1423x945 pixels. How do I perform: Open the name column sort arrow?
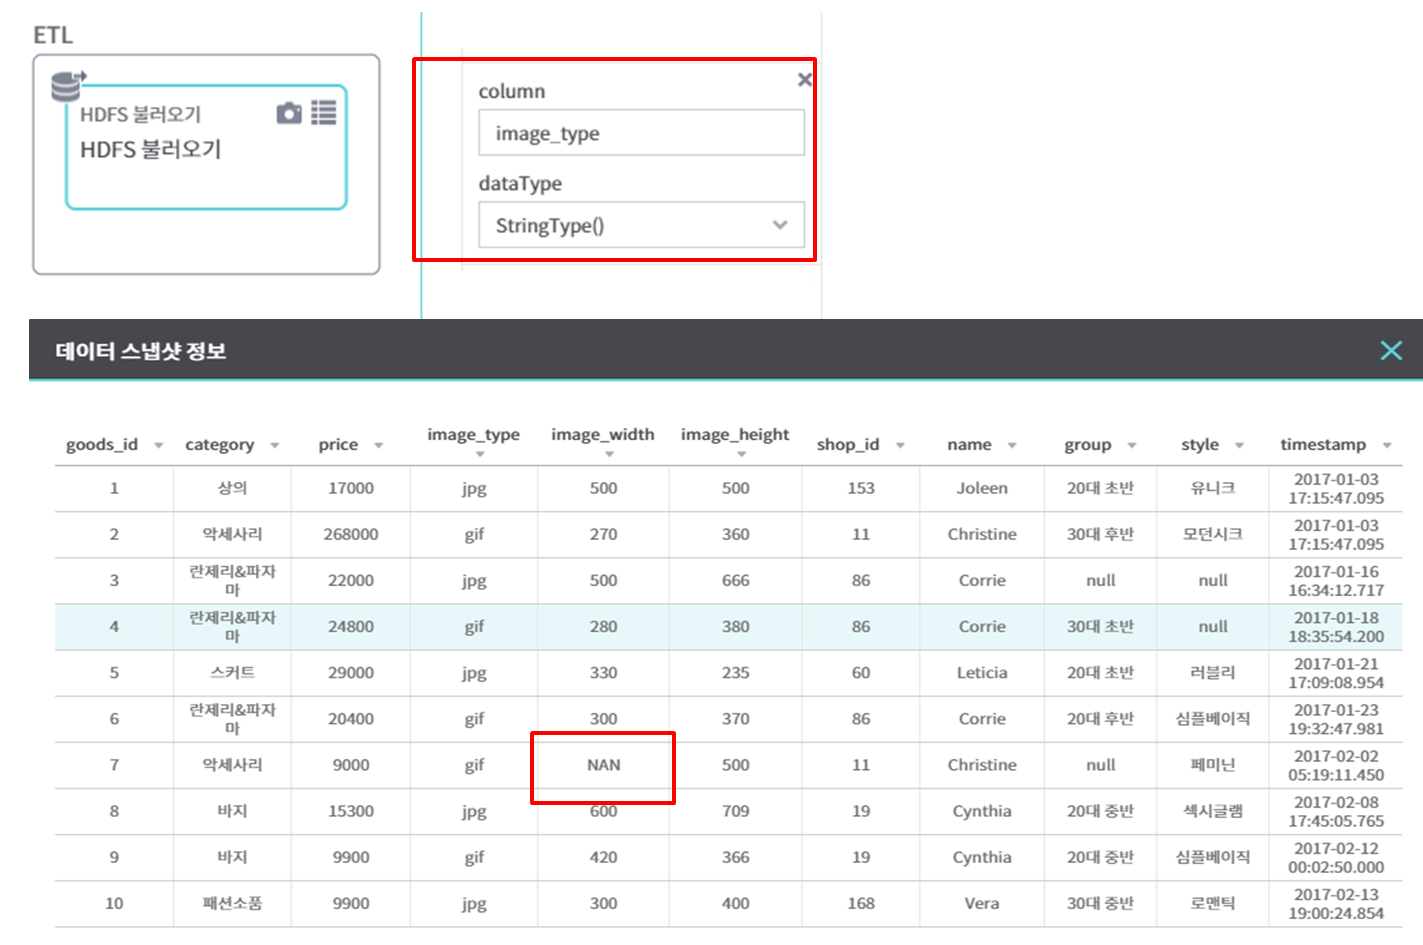pyautogui.click(x=1012, y=446)
